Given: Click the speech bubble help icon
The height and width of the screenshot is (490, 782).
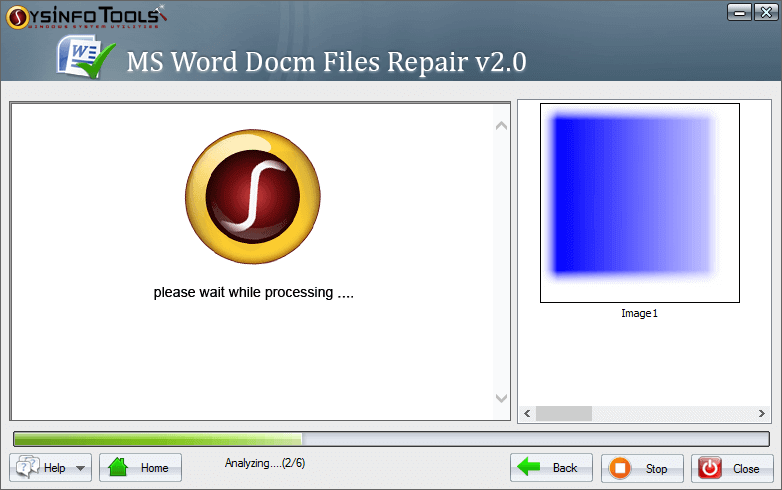Looking at the screenshot, I should tap(27, 467).
